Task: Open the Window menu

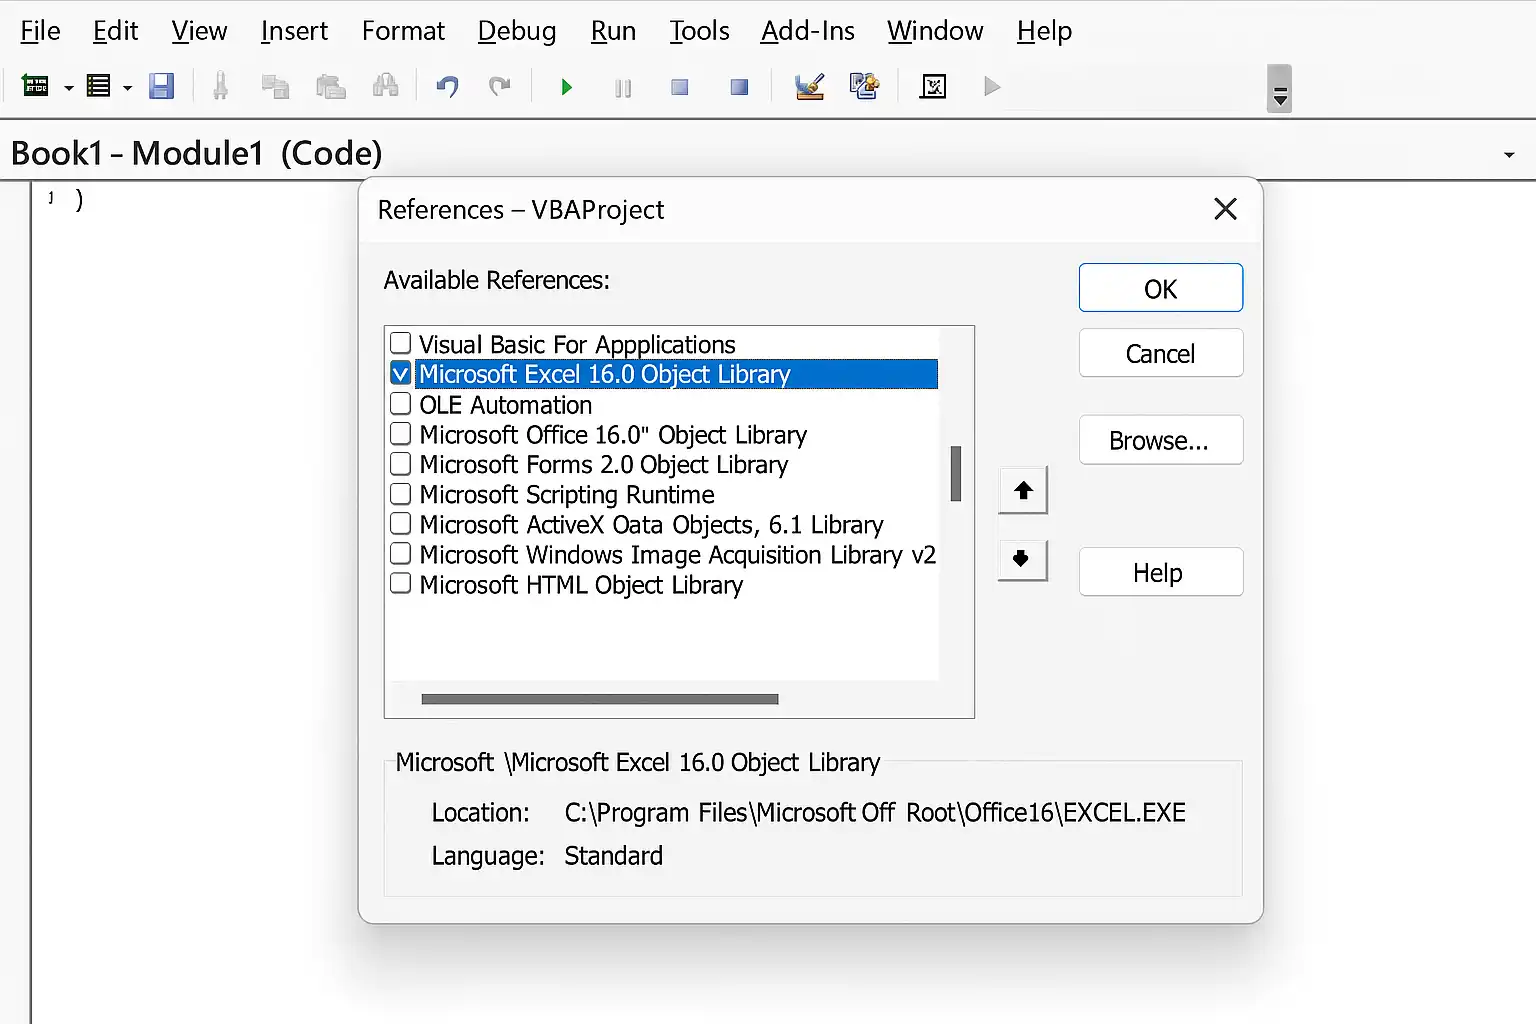Action: click(935, 31)
